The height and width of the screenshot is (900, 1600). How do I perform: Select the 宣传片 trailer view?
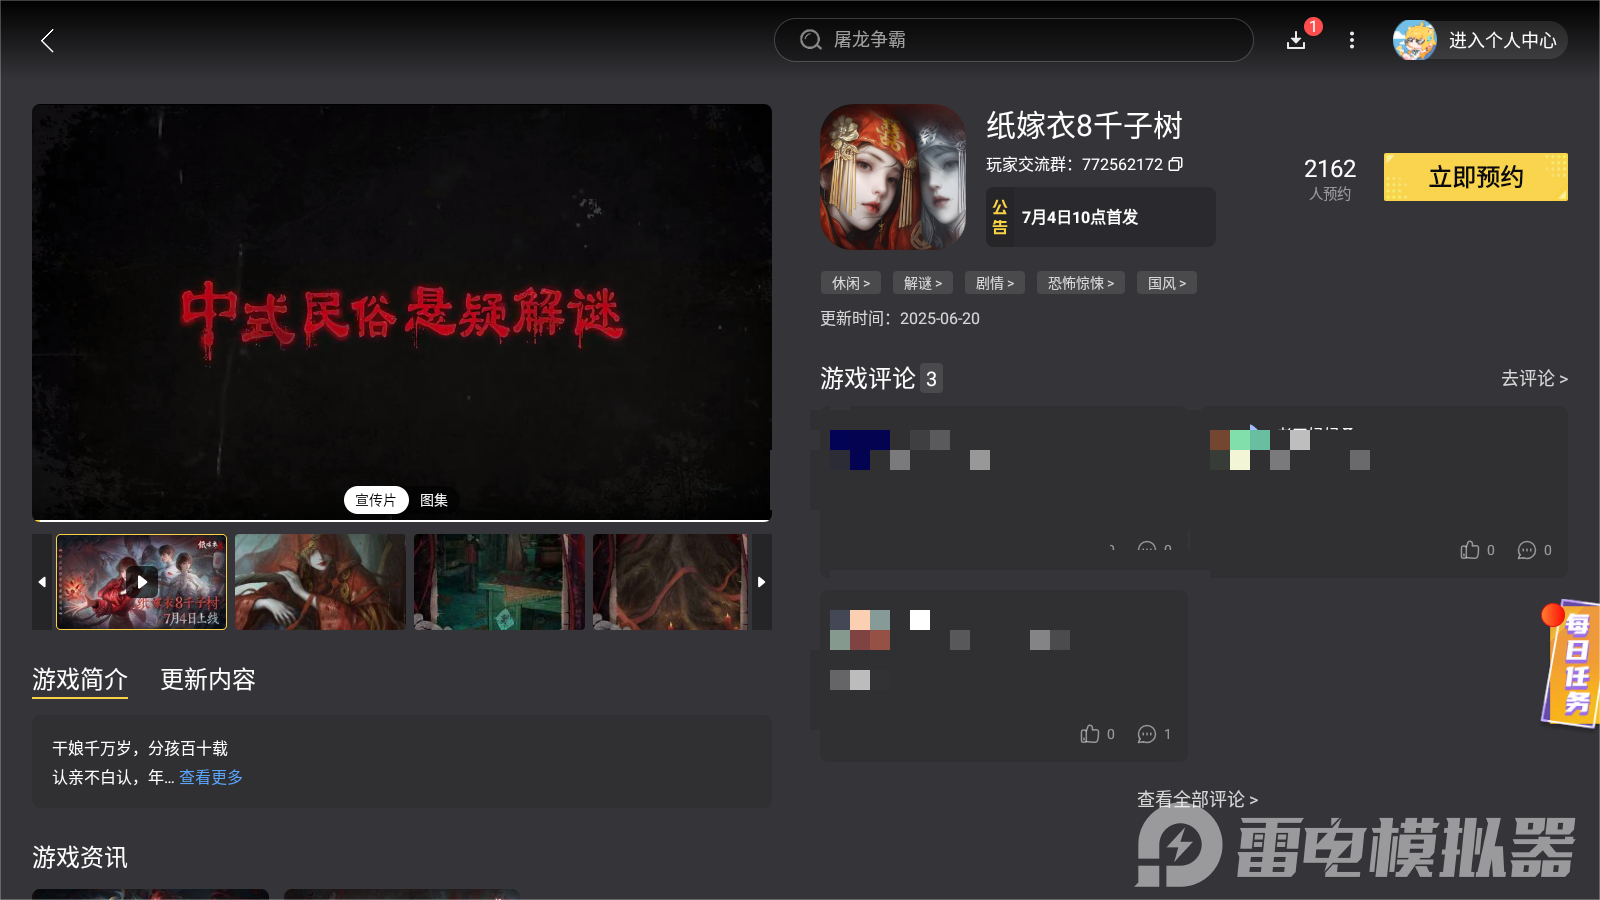[x=375, y=500]
